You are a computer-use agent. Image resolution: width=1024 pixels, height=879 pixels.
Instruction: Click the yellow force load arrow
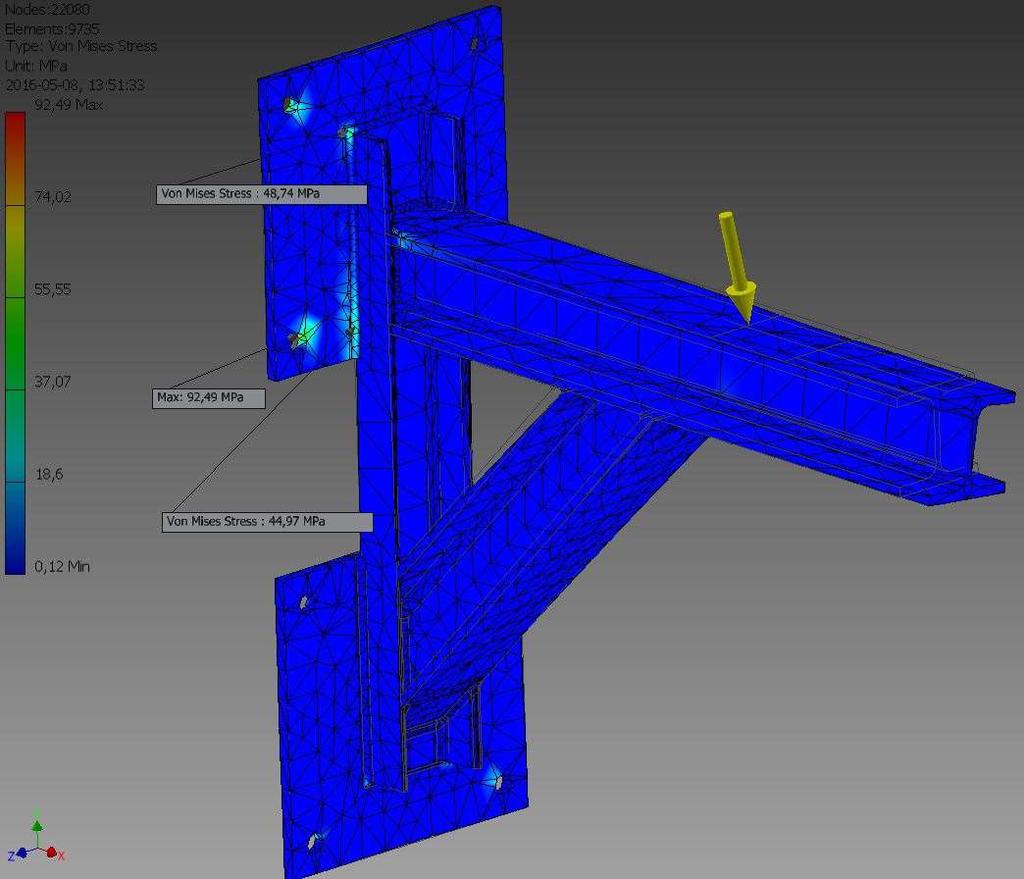click(x=738, y=267)
